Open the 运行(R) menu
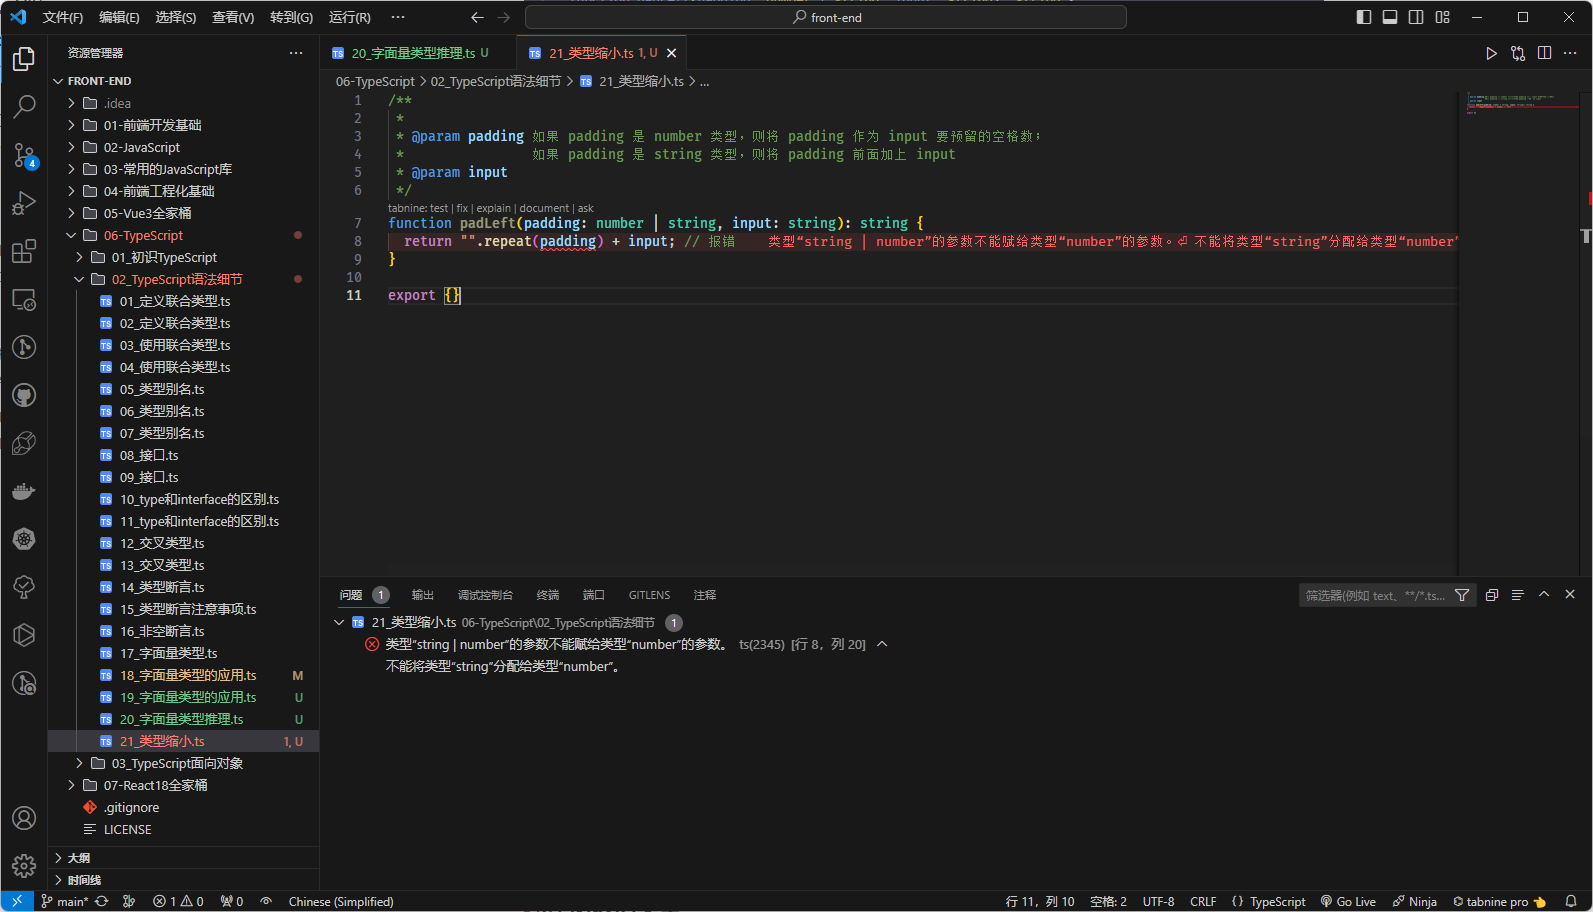Image resolution: width=1593 pixels, height=912 pixels. pyautogui.click(x=349, y=17)
